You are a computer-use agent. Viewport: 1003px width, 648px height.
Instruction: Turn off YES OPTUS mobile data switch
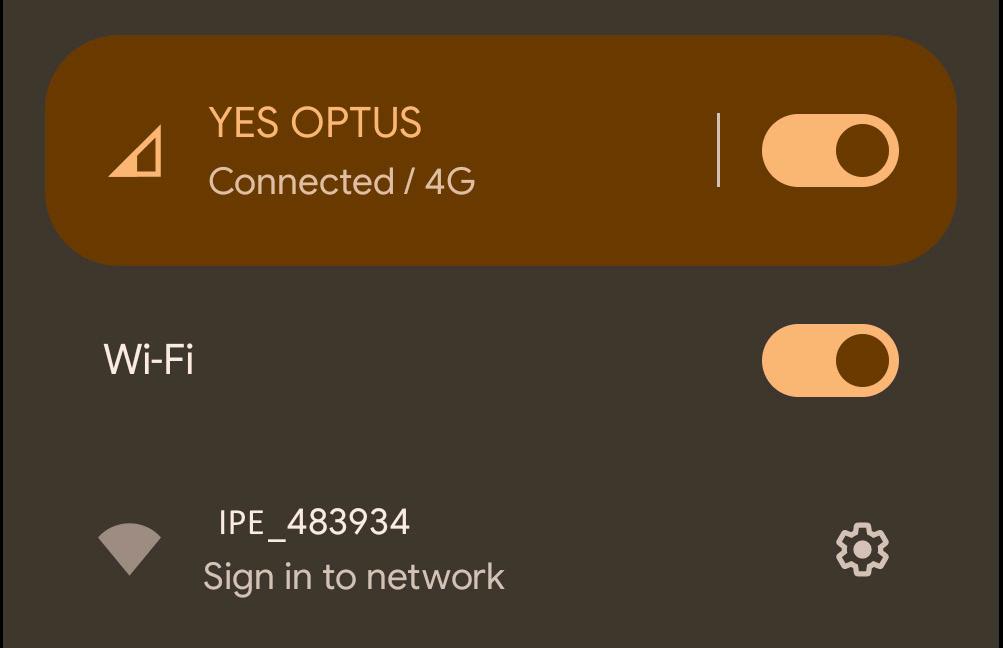(830, 150)
